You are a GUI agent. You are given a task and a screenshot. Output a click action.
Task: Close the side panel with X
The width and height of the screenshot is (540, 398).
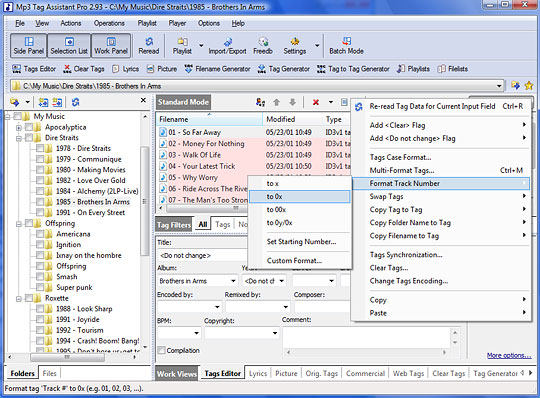[143, 100]
